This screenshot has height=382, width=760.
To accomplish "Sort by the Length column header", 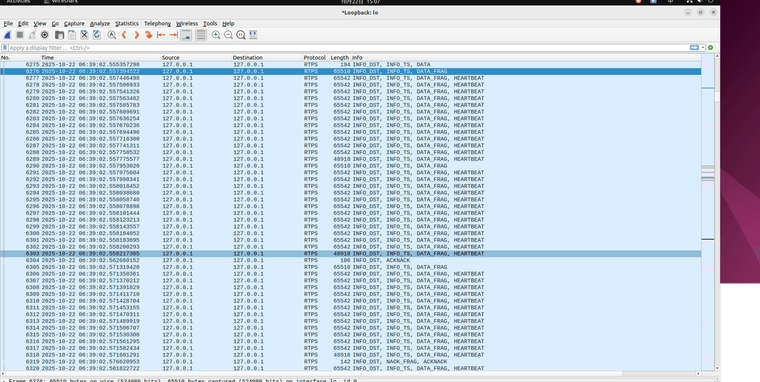I will point(340,58).
